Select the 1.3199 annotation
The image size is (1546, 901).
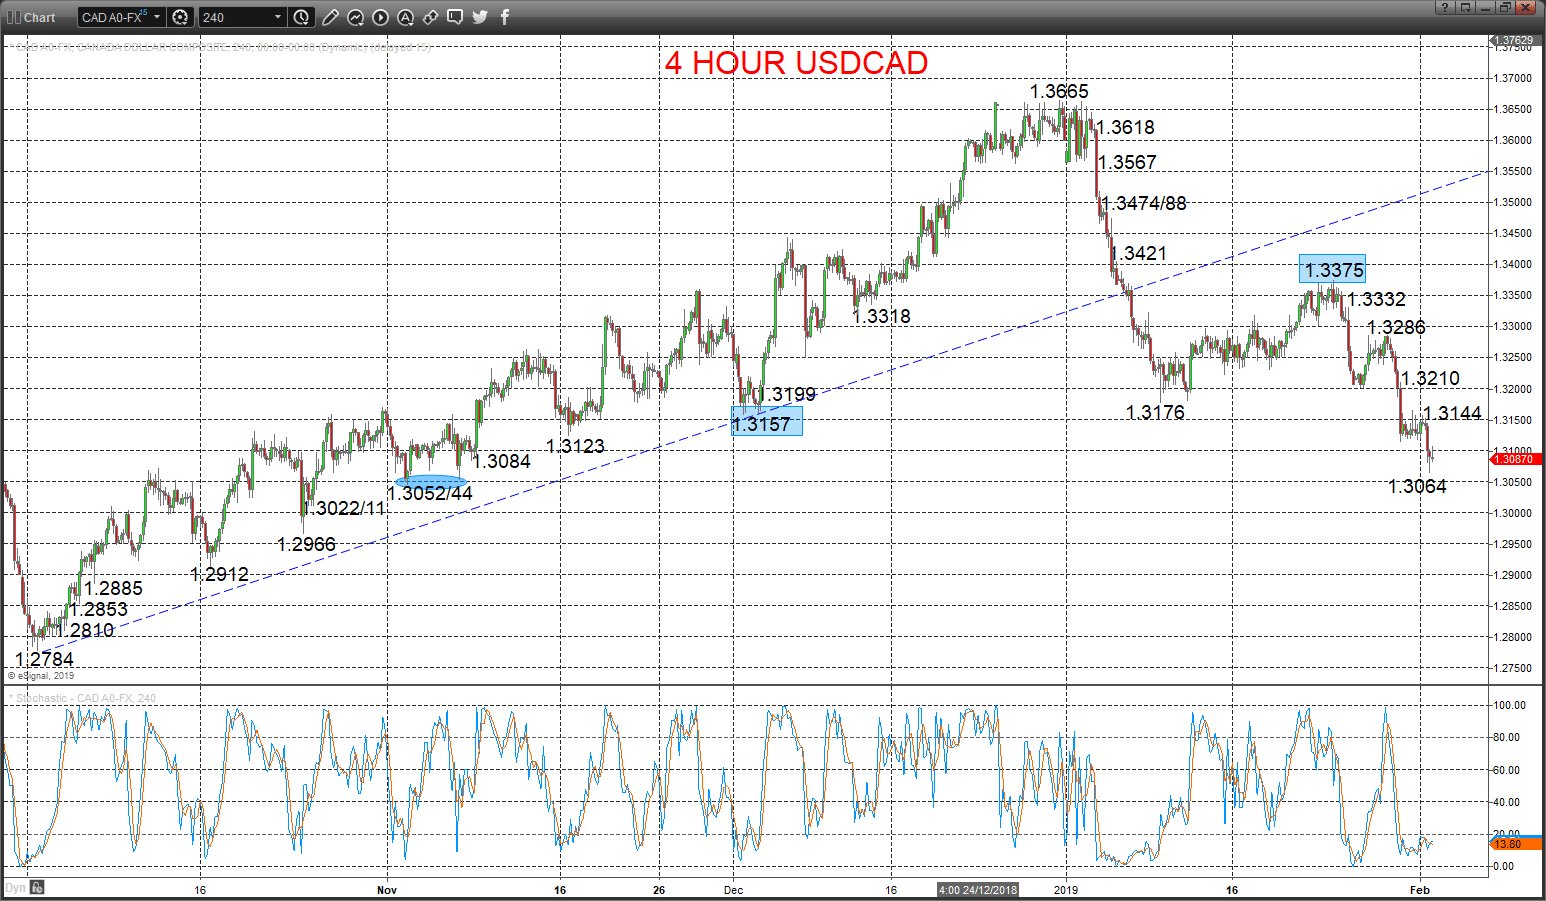[x=786, y=394]
